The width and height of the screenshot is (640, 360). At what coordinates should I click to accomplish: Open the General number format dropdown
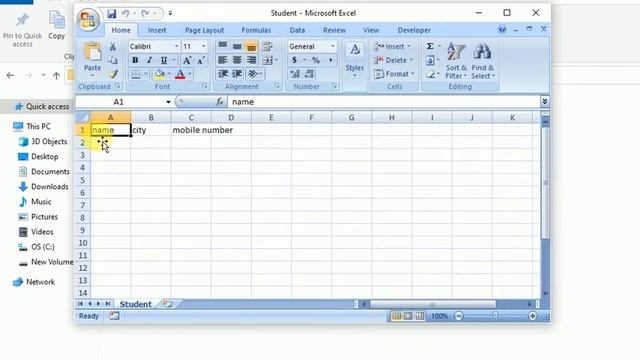[333, 47]
